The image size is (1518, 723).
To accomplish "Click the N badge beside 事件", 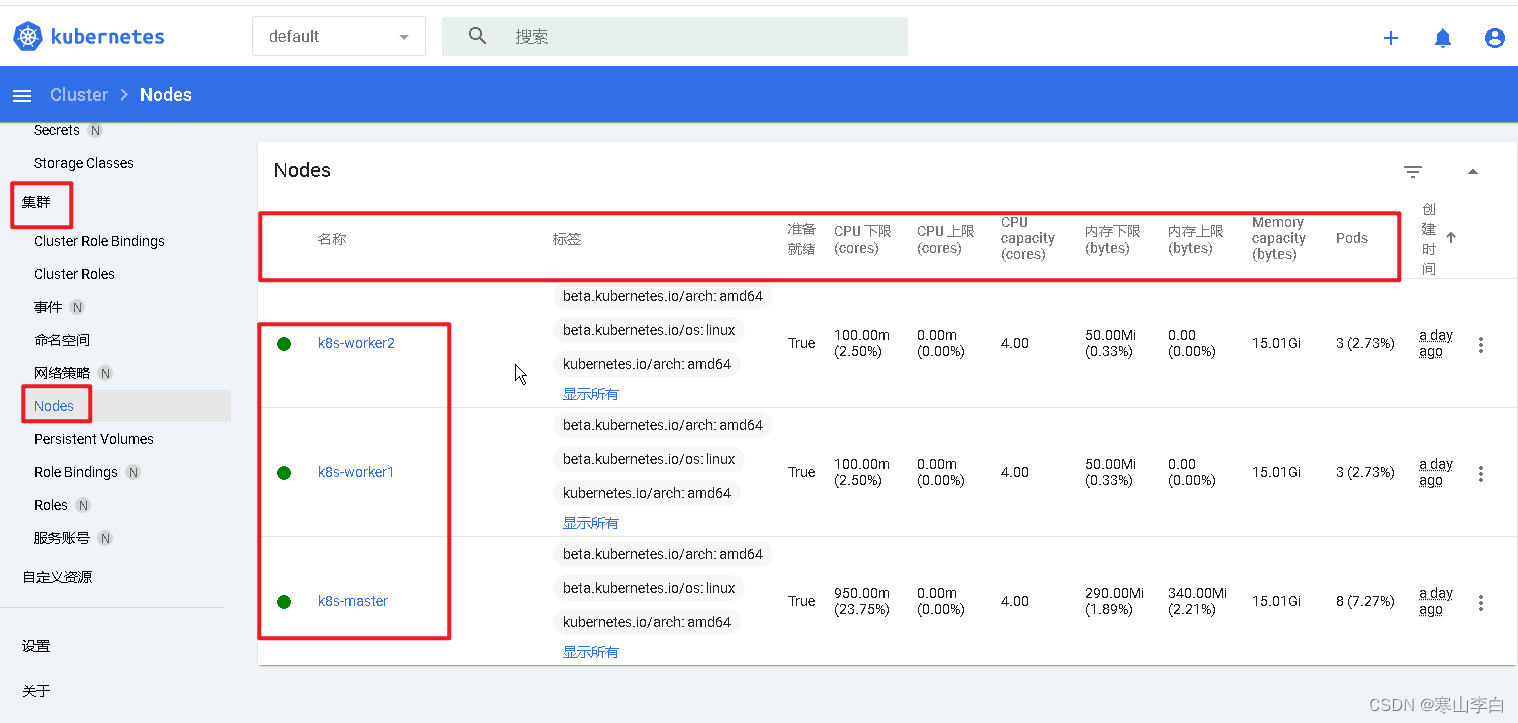I will [x=77, y=307].
